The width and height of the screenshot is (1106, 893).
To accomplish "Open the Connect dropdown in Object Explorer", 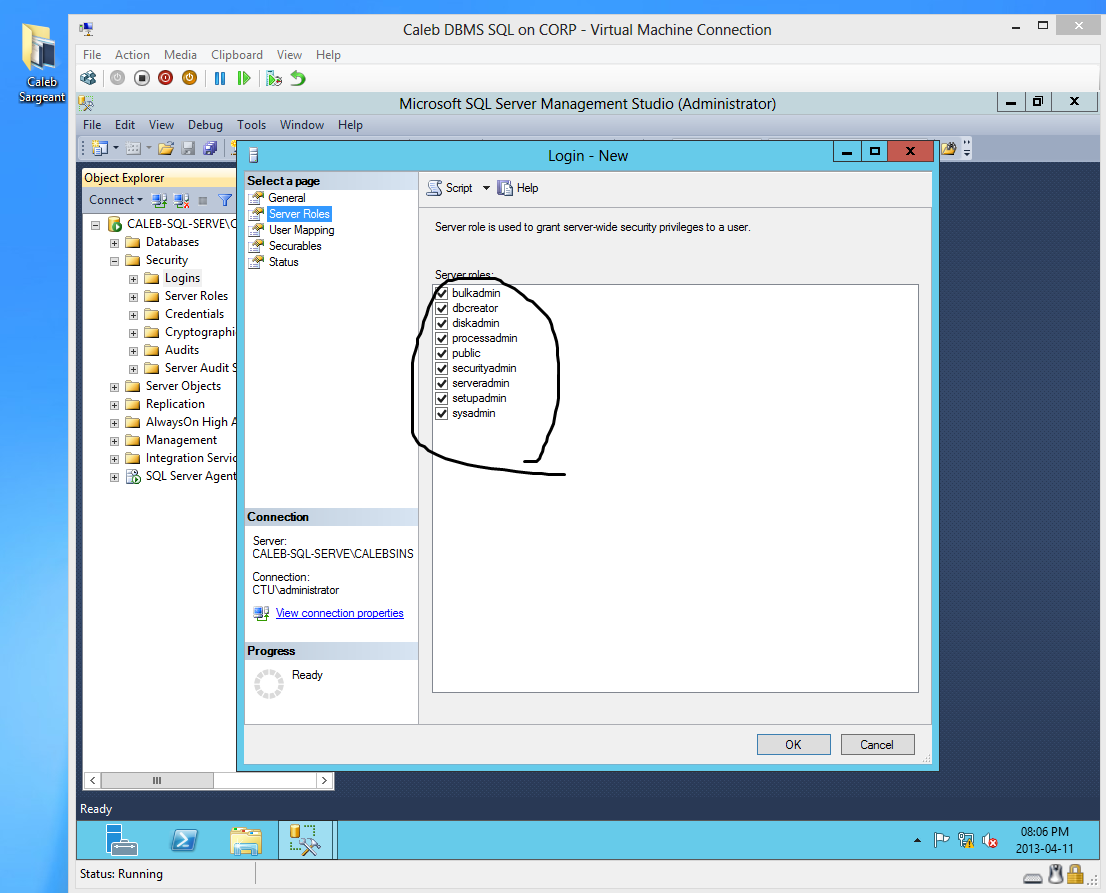I will tap(116, 200).
